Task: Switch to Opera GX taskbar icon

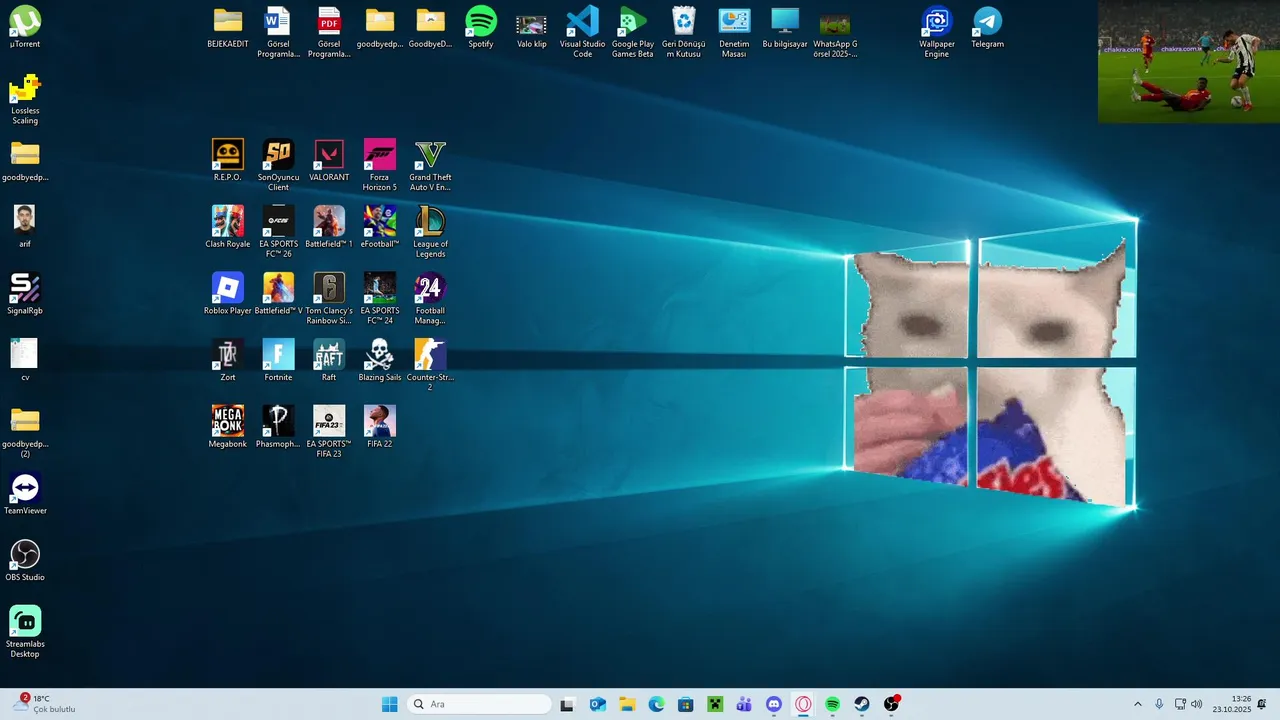Action: tap(803, 704)
